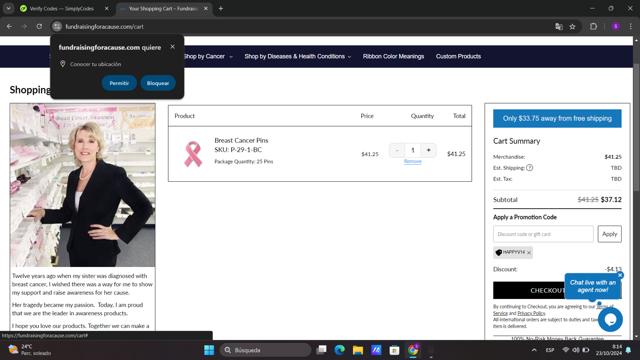
Task: Open site information icon in address bar
Action: click(57, 27)
